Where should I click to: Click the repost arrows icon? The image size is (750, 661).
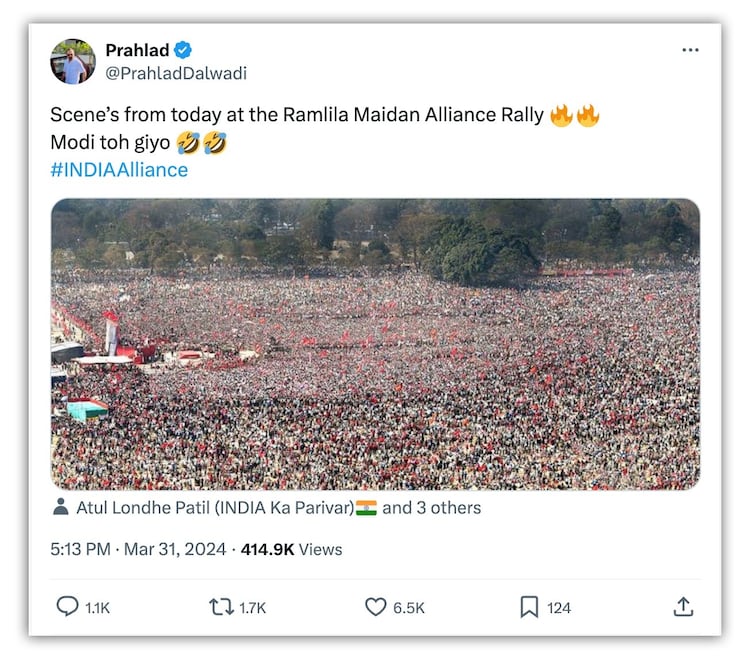[220, 606]
